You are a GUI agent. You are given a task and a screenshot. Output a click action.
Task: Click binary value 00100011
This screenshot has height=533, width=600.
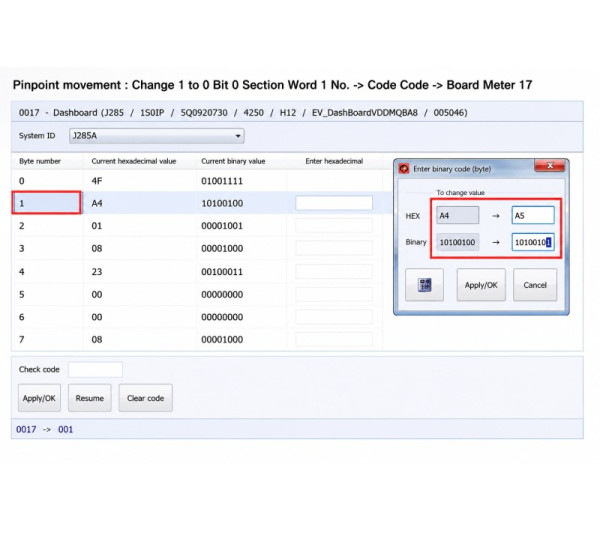[x=222, y=272]
